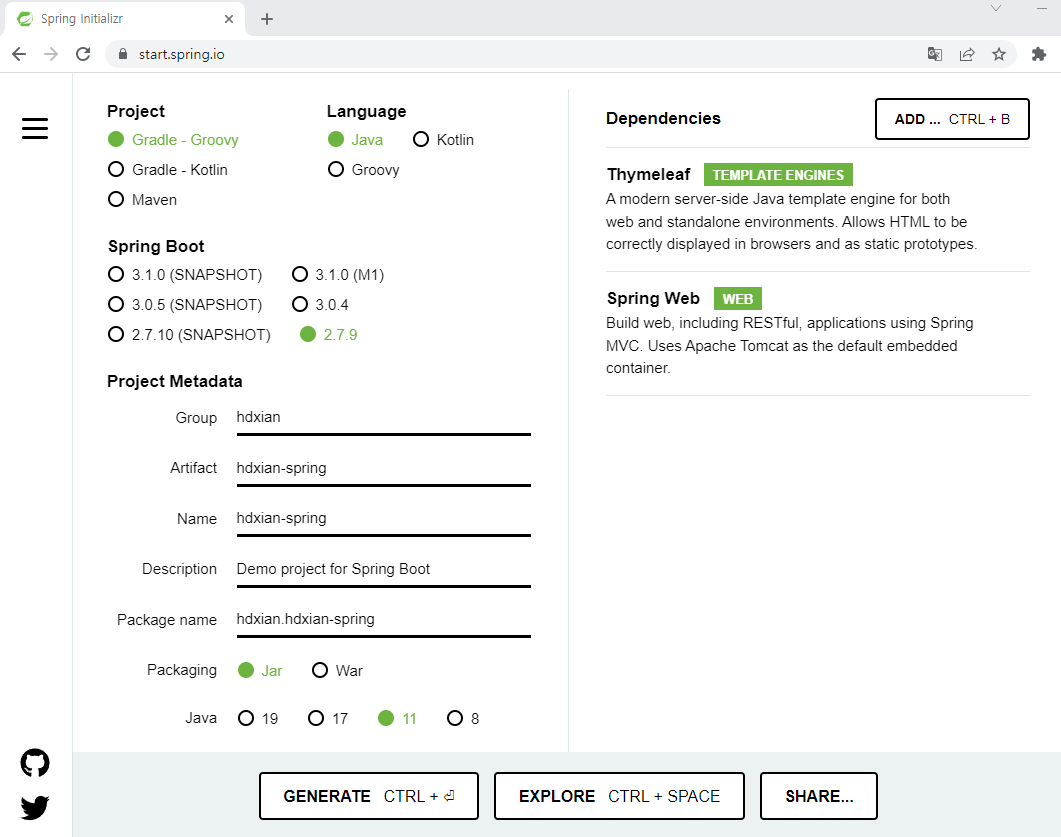Open the Twitter bird icon link
Viewport: 1061px width, 837px height.
tap(35, 807)
